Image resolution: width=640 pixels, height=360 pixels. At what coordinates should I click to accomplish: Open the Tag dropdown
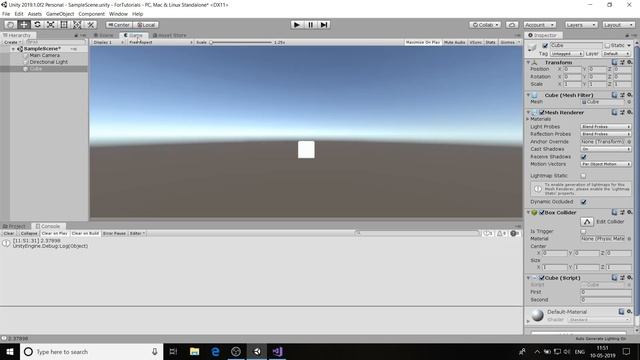[x=567, y=54]
